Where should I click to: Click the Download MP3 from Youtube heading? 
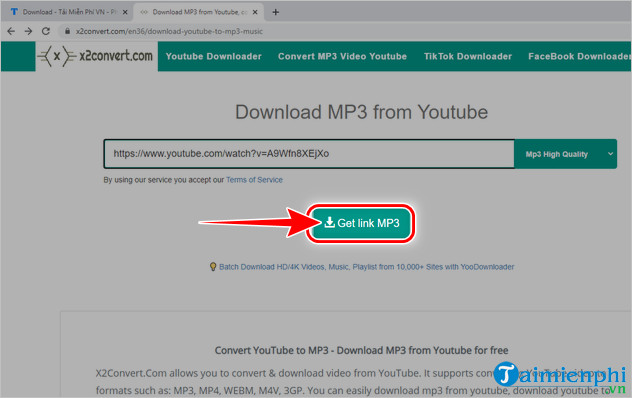(361, 112)
